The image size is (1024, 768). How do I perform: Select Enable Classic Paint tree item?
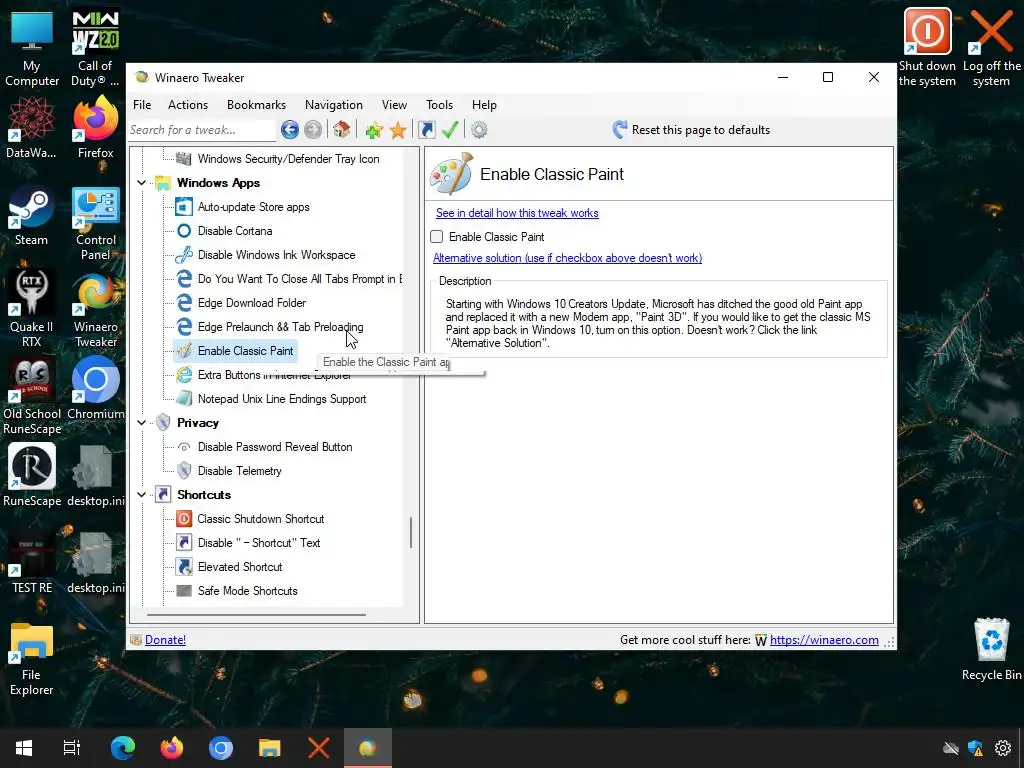pyautogui.click(x=245, y=351)
